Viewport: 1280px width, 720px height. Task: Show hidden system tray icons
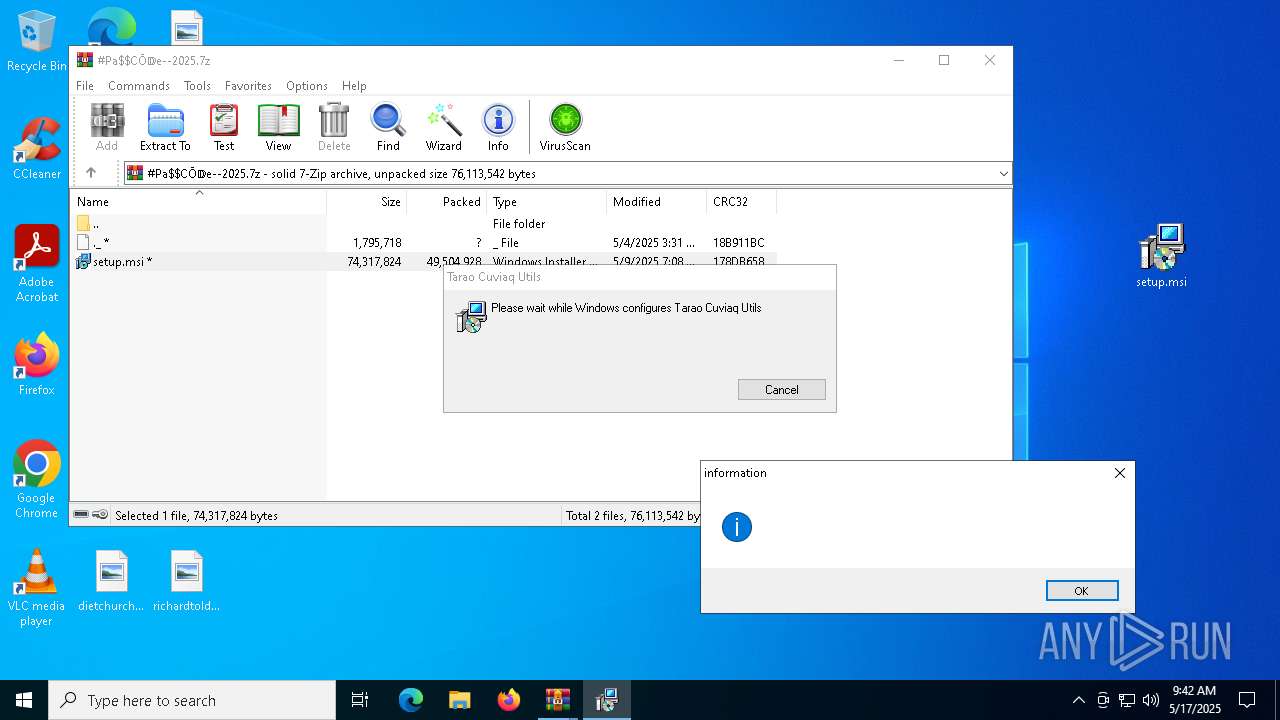coord(1078,700)
